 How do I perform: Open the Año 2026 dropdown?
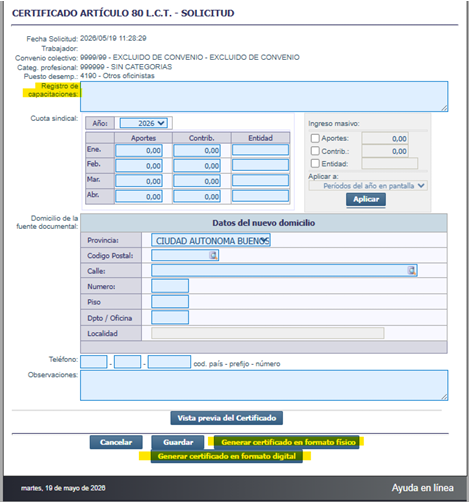144,123
